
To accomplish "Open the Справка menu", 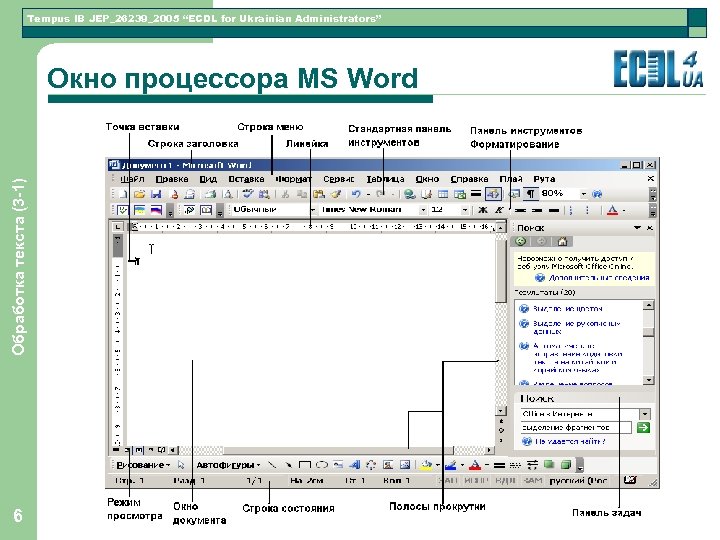I will click(x=469, y=179).
